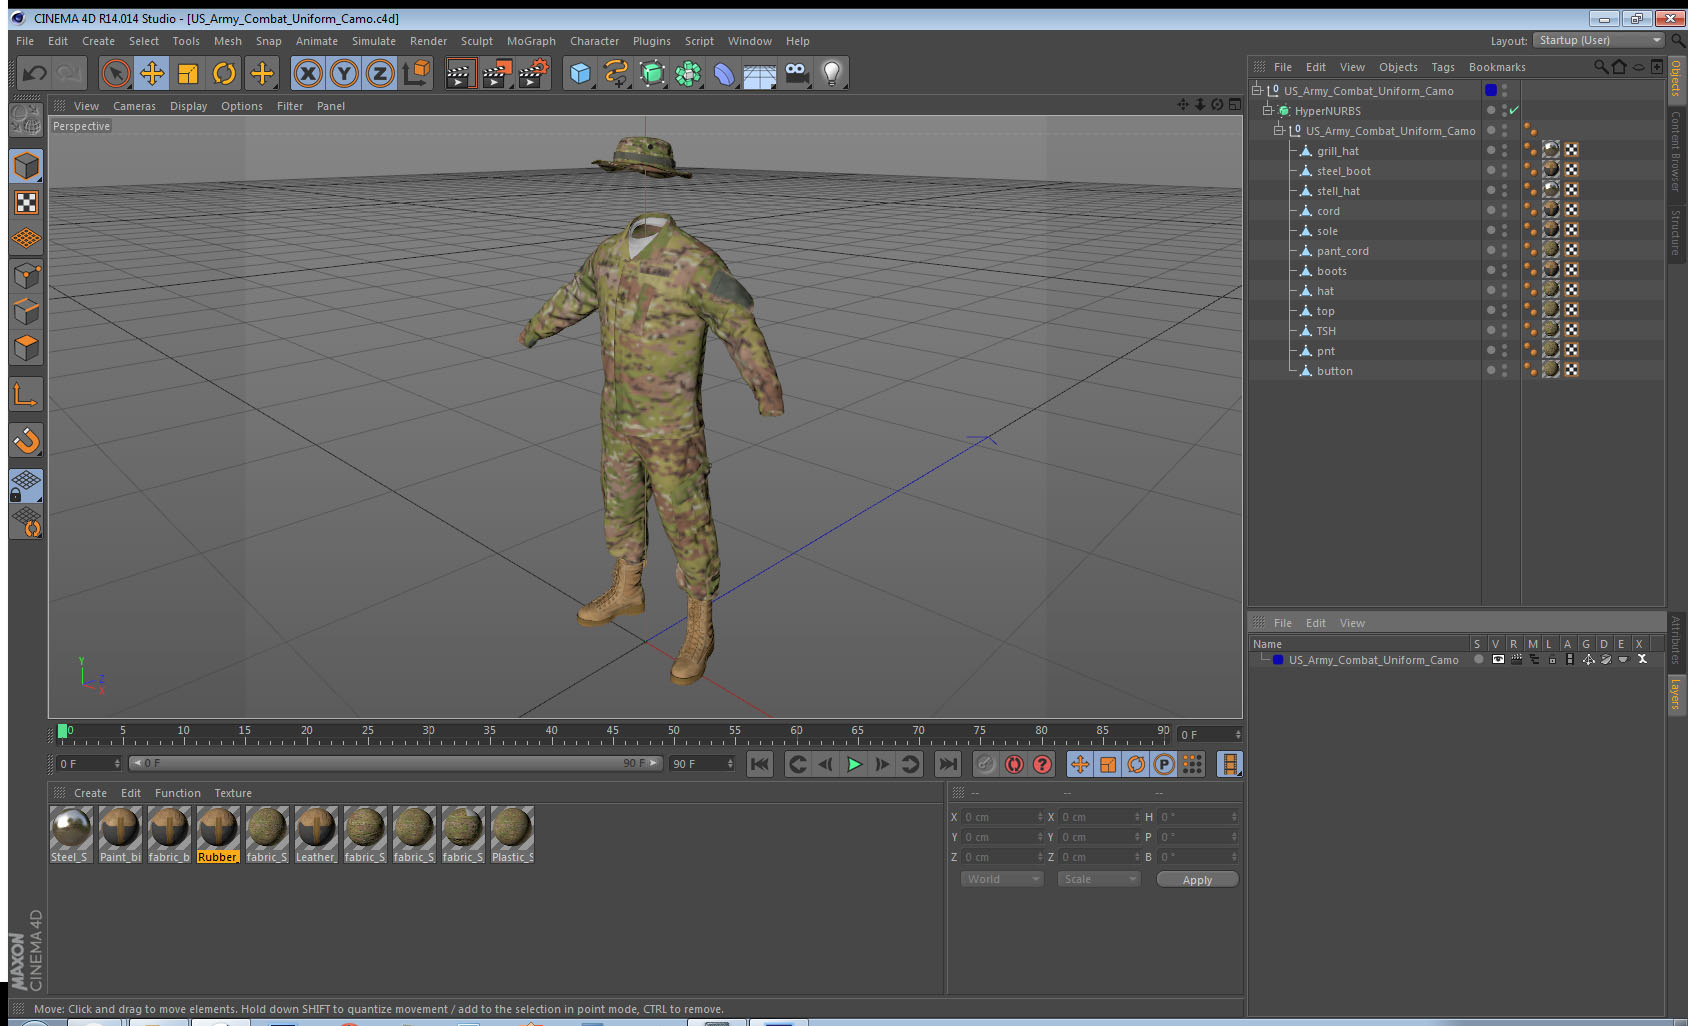The height and width of the screenshot is (1026, 1688).
Task: Add a Cube primitive object
Action: click(580, 73)
